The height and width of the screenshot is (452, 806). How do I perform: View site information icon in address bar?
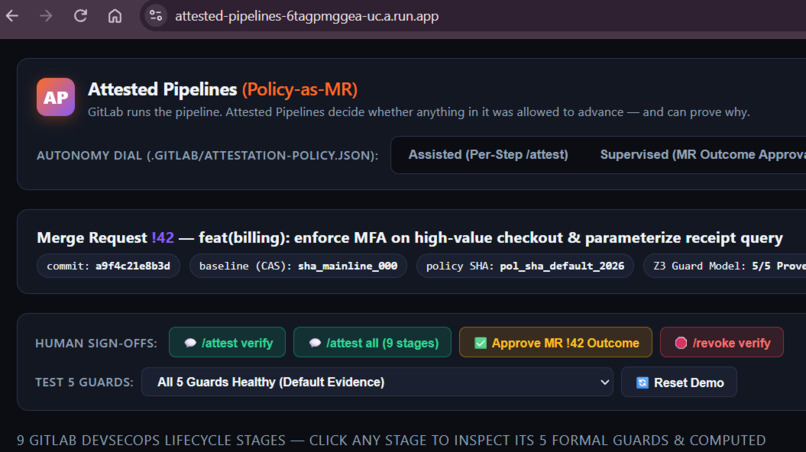coord(156,16)
